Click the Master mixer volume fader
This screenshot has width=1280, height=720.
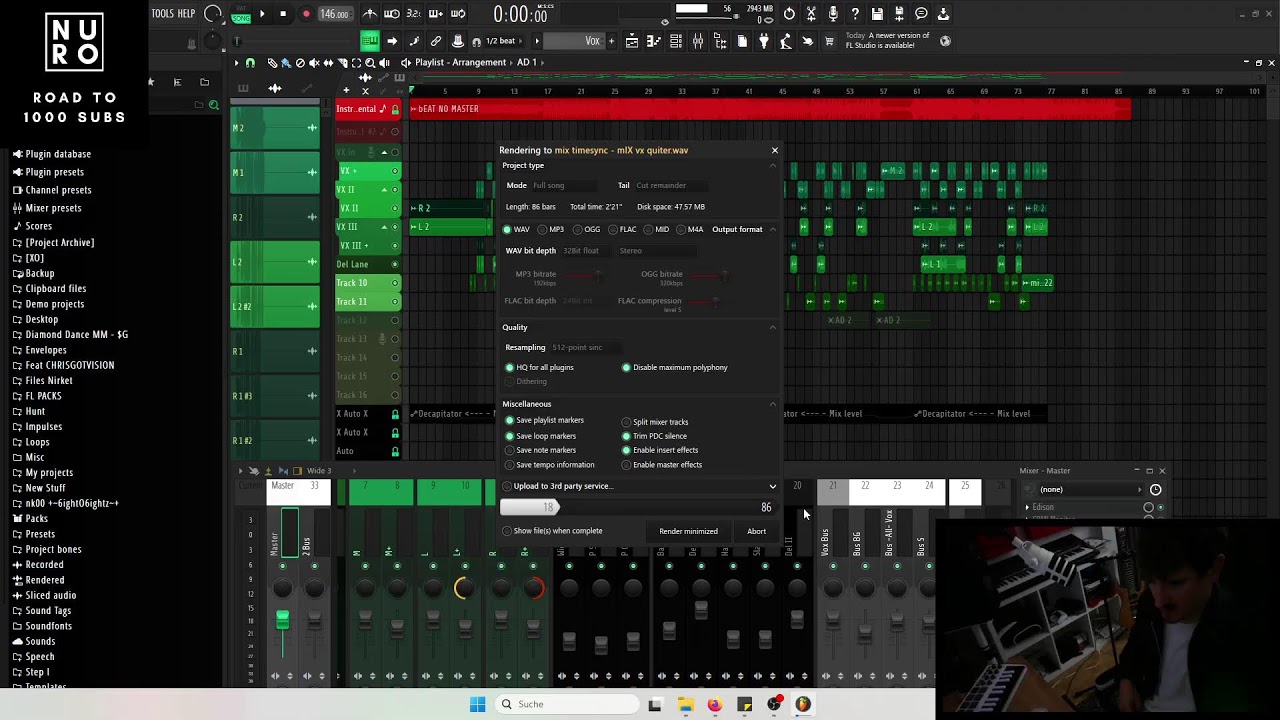click(x=282, y=621)
